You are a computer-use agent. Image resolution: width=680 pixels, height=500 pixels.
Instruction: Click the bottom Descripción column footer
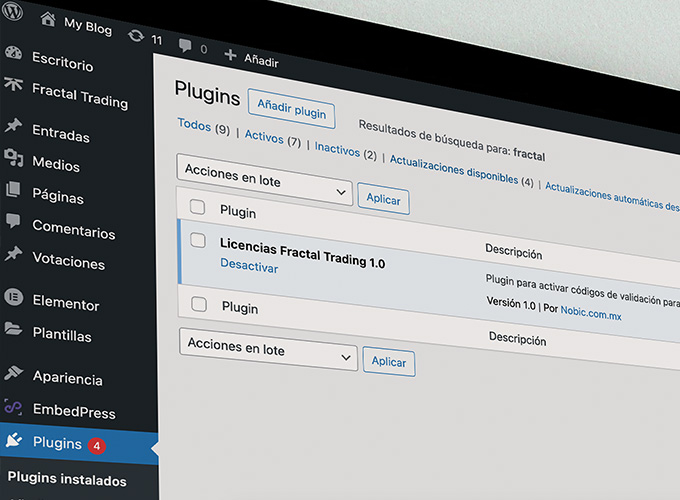pos(517,339)
